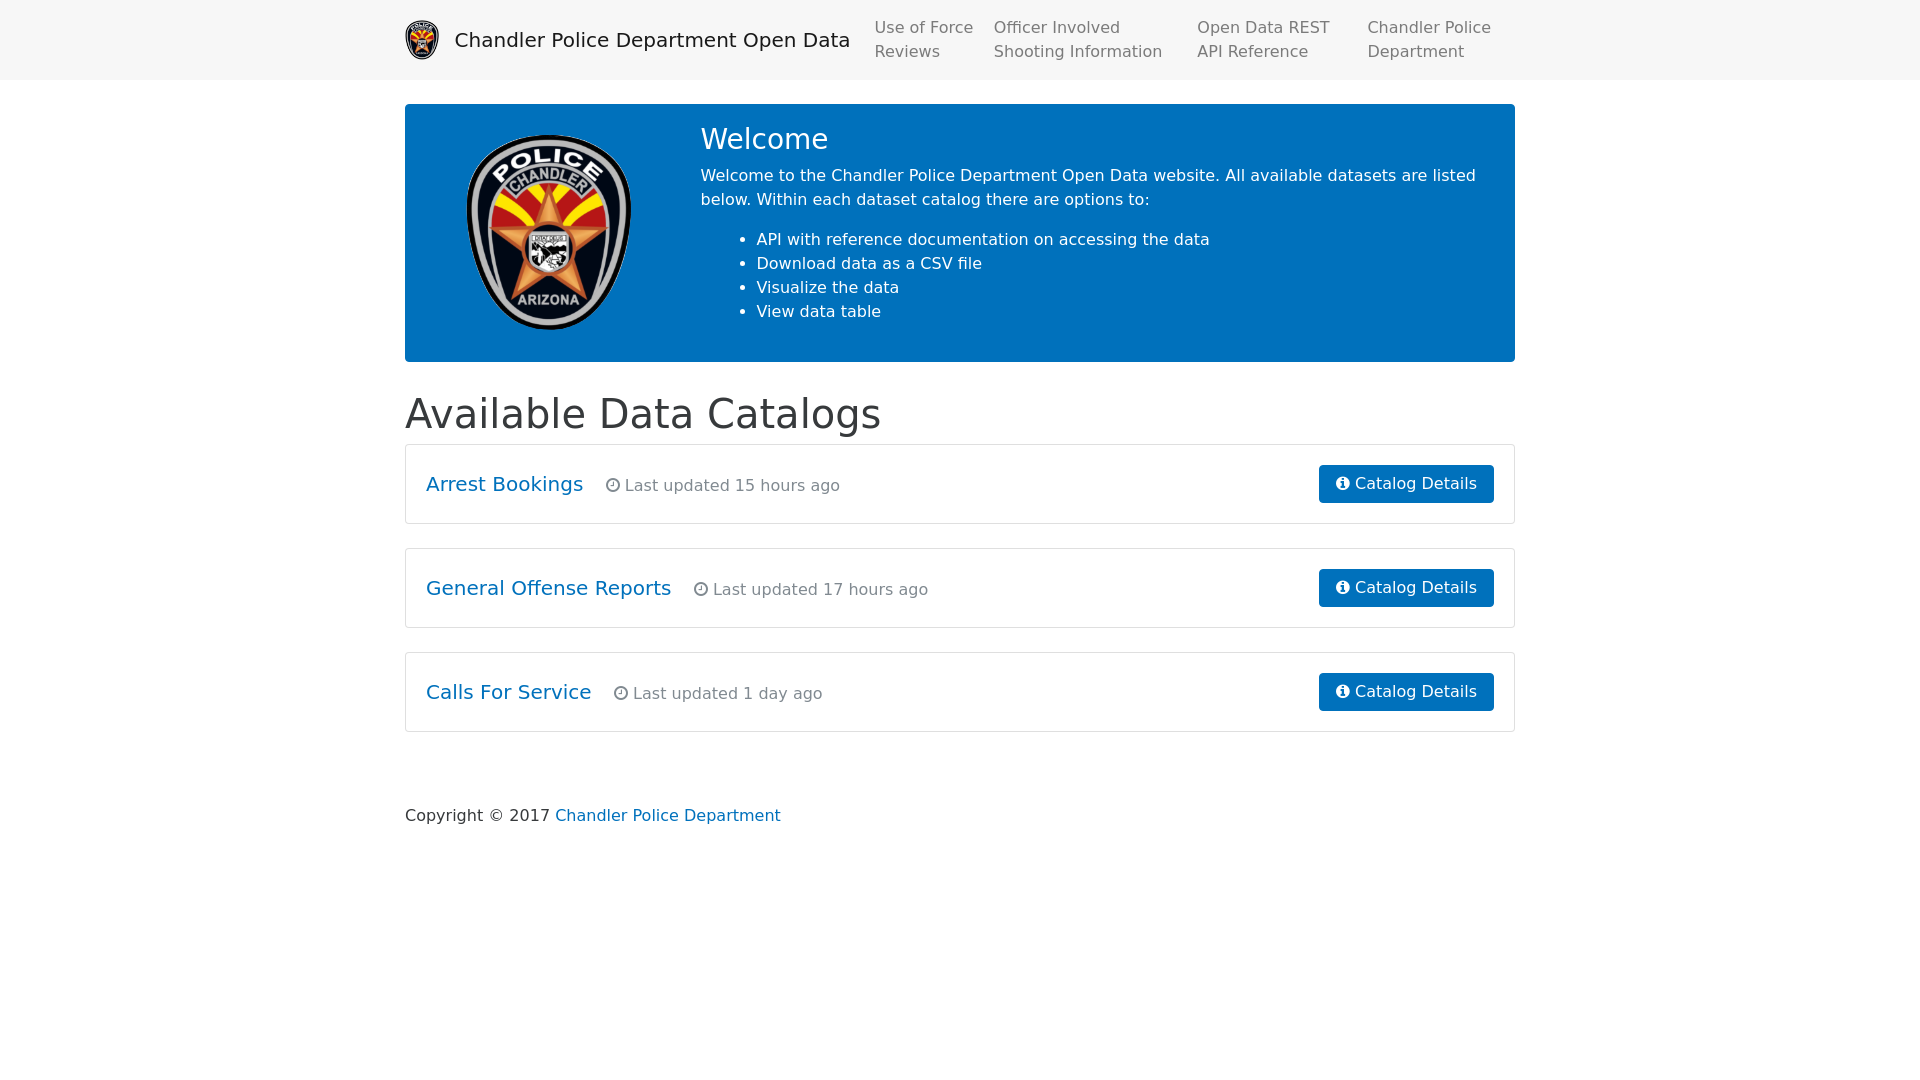
Task: Open the Calls For Service catalog link
Action: click(x=508, y=692)
